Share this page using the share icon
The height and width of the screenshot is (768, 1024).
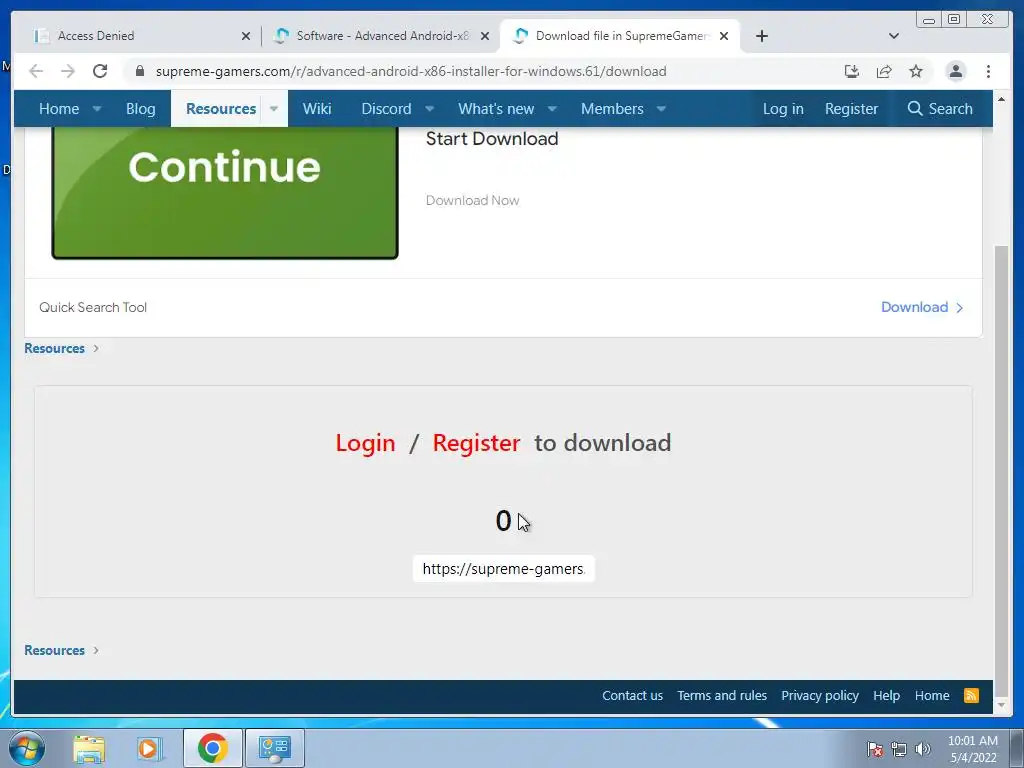(x=884, y=71)
